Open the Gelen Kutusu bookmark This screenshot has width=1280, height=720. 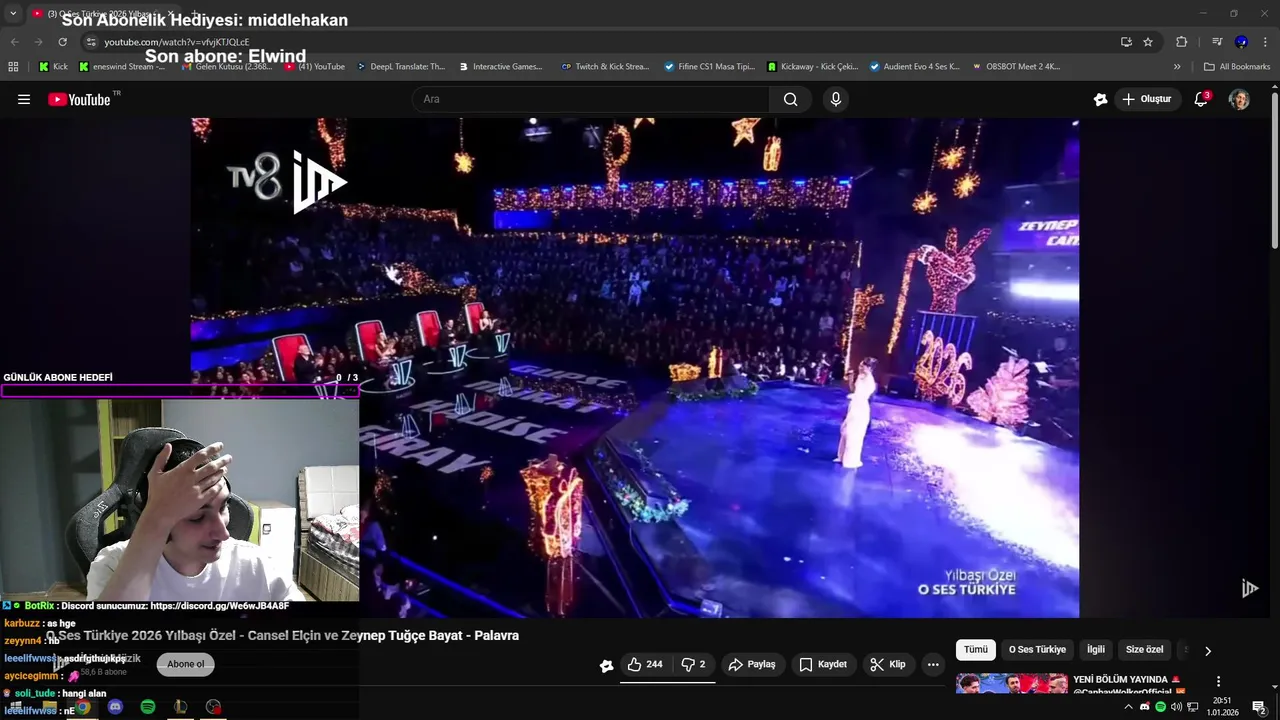[226, 67]
